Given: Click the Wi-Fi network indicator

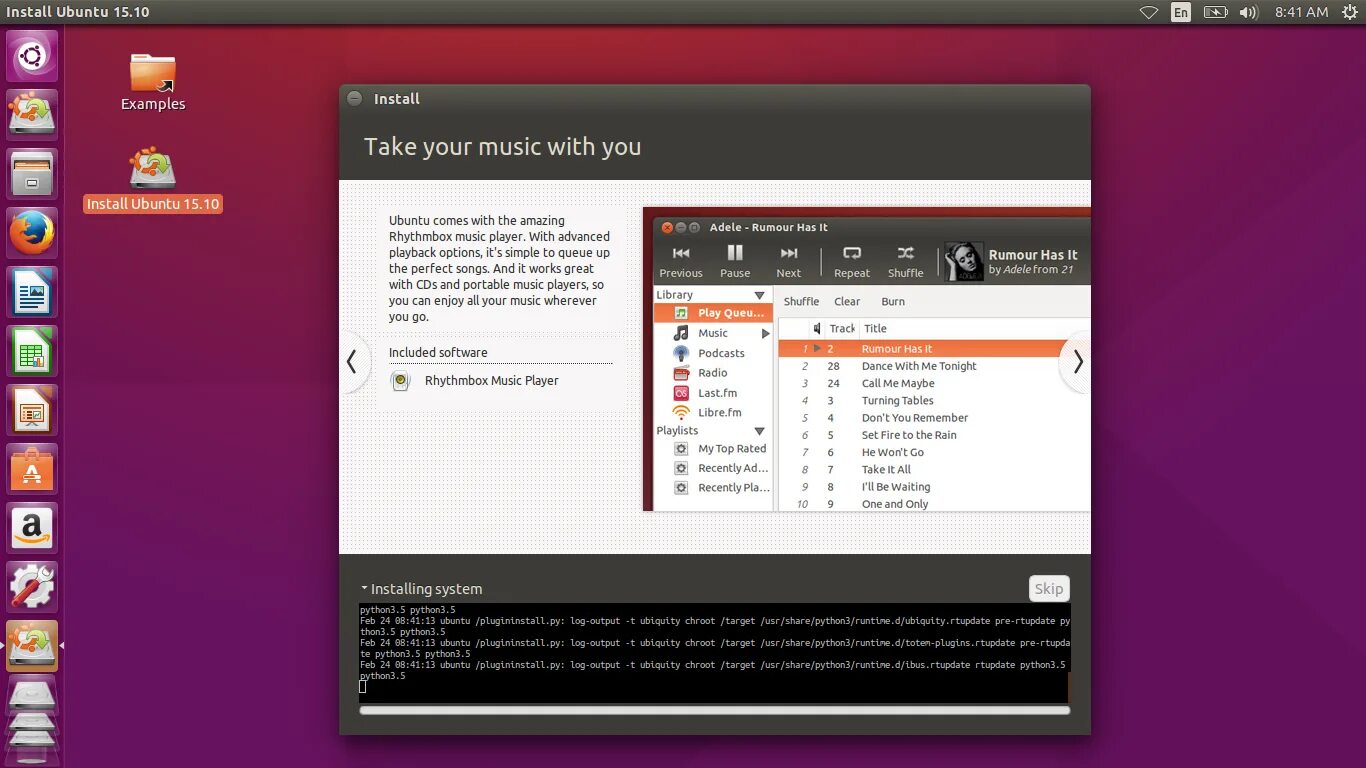Looking at the screenshot, I should tap(1149, 12).
